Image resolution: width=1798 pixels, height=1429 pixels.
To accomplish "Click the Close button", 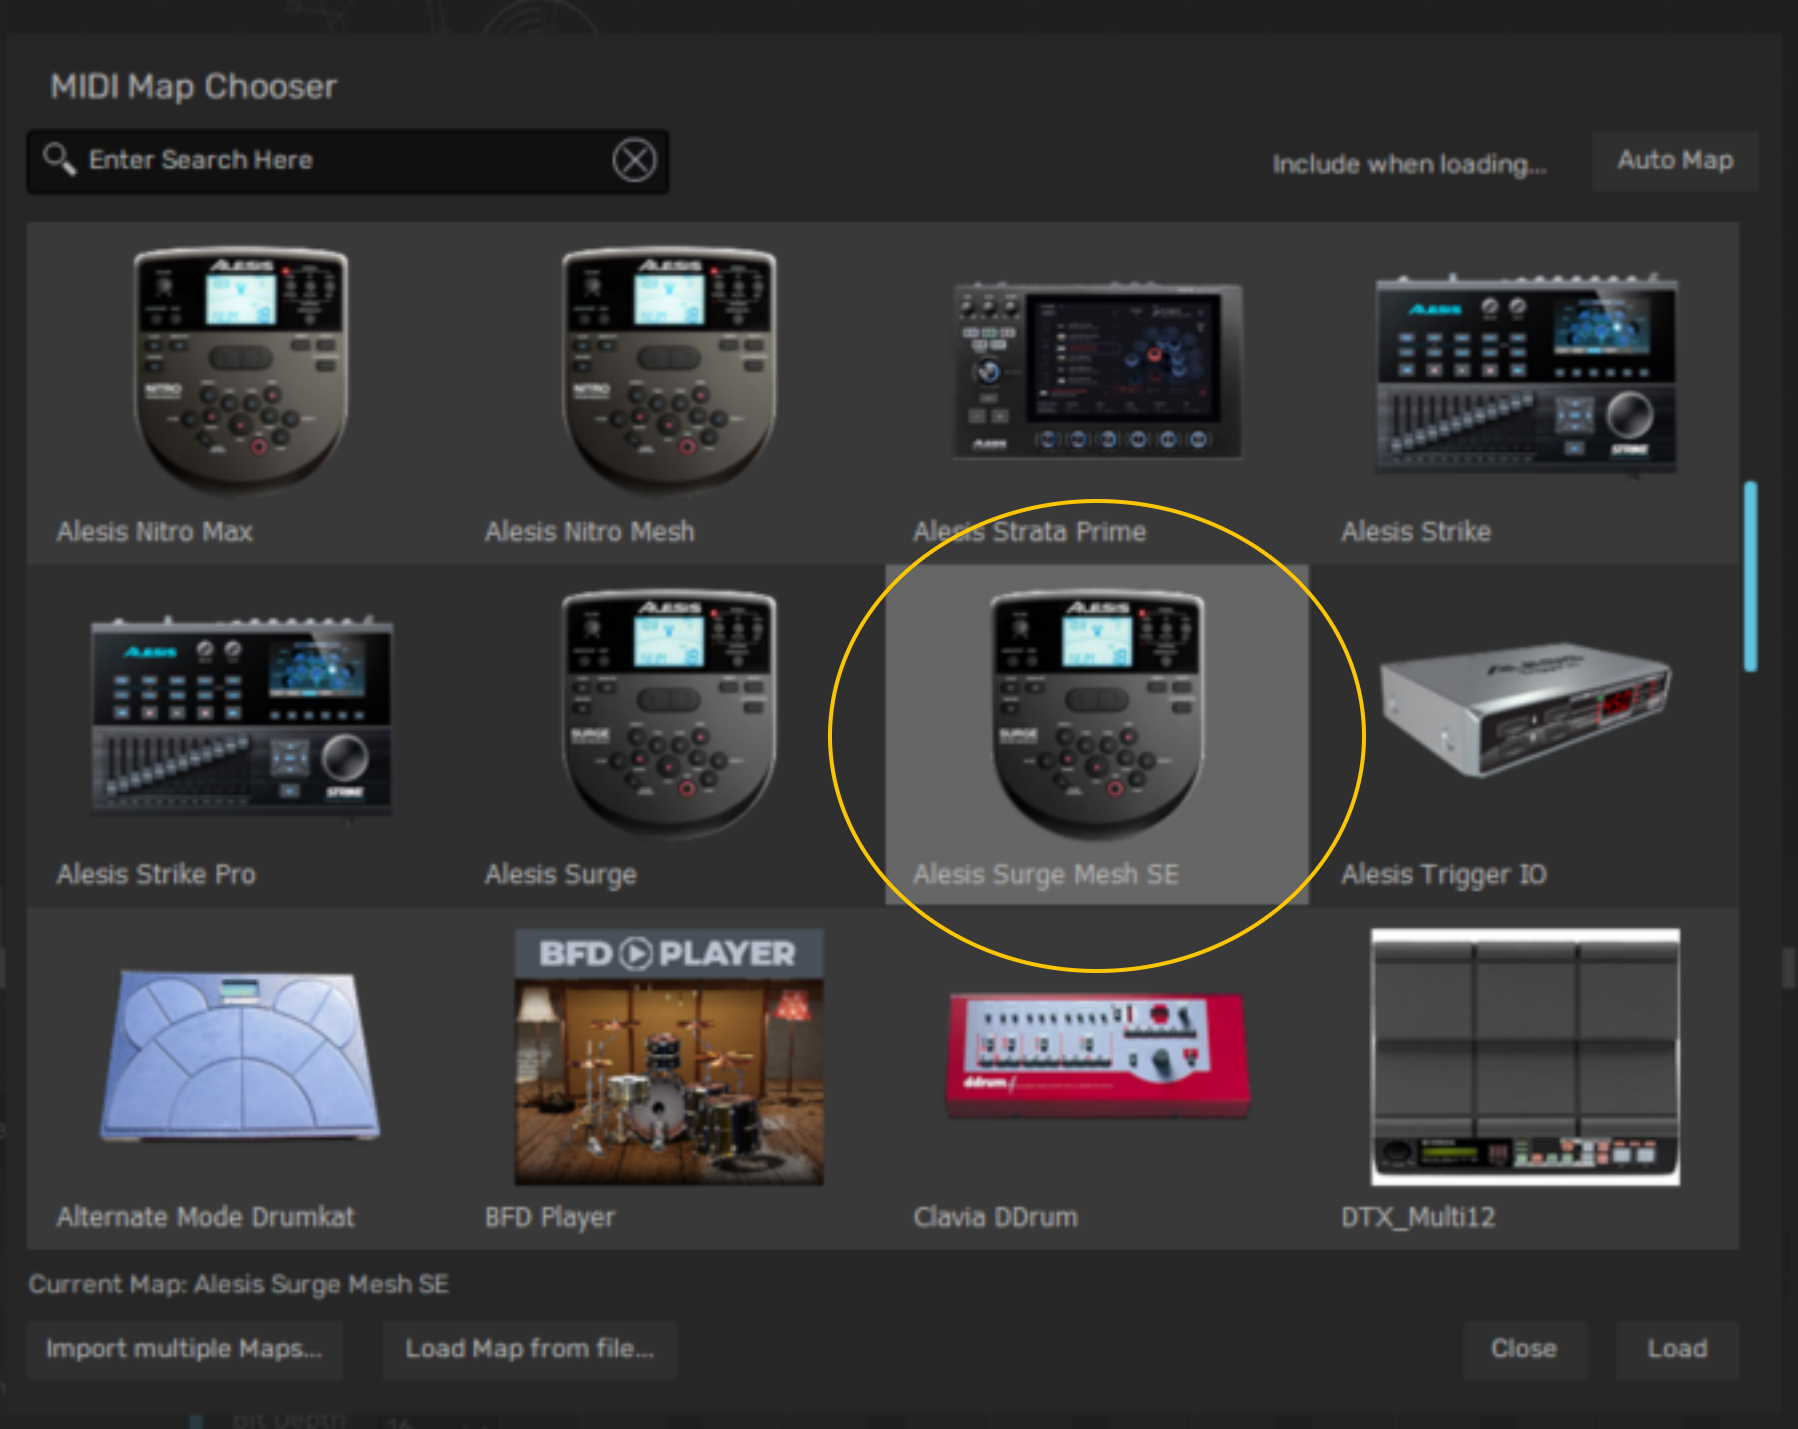I will 1524,1349.
